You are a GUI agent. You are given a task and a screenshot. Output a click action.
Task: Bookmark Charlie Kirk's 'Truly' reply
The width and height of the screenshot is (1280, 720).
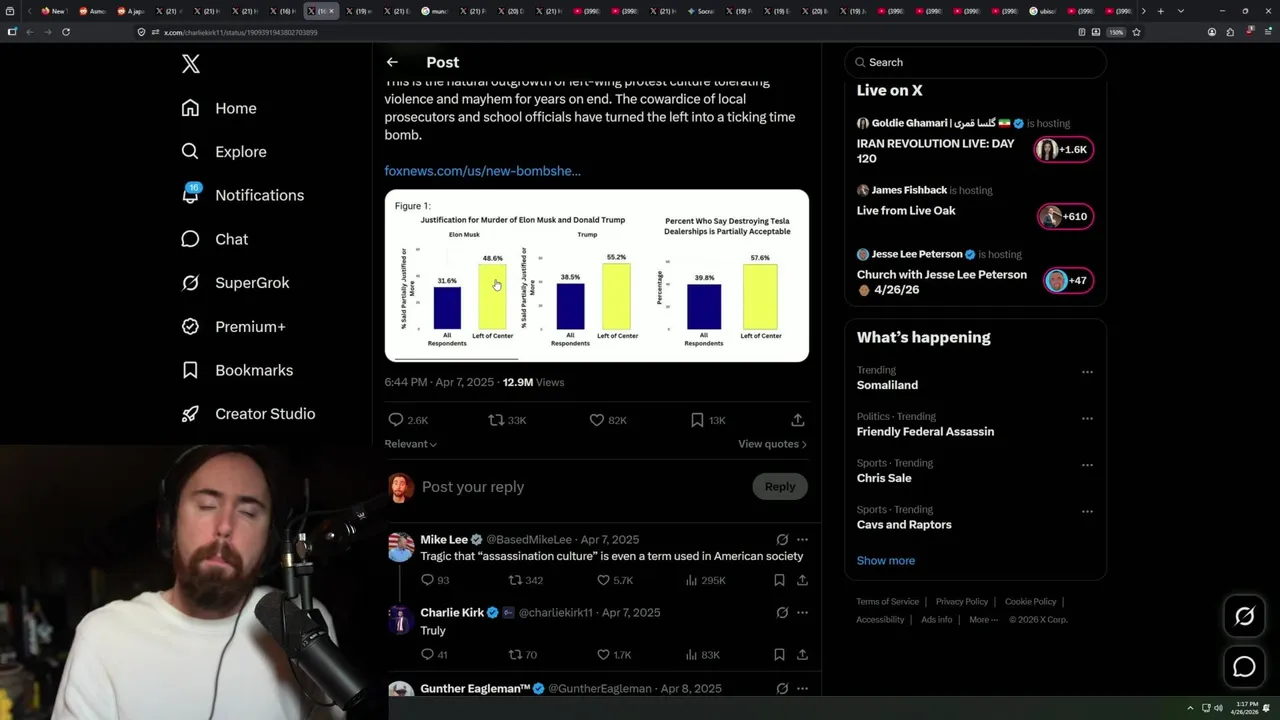point(779,655)
